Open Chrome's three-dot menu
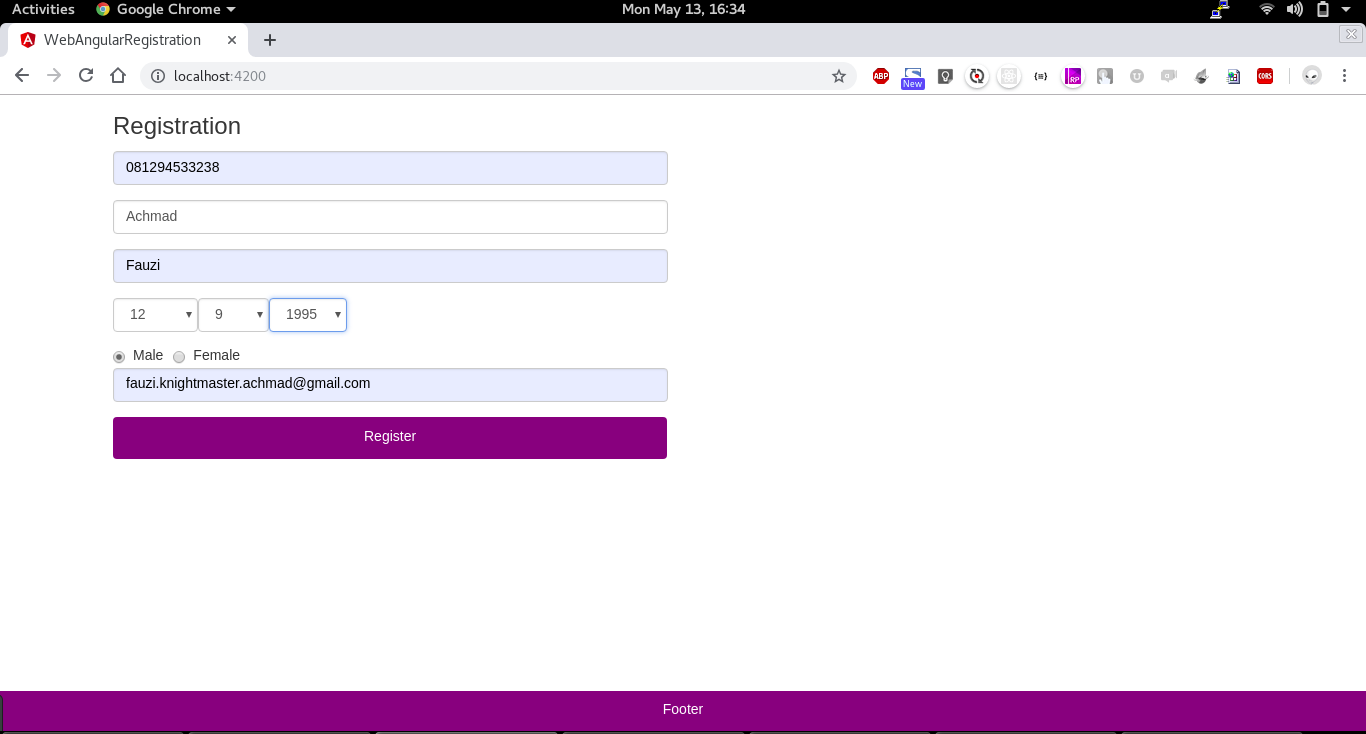The height and width of the screenshot is (734, 1366). [x=1345, y=76]
